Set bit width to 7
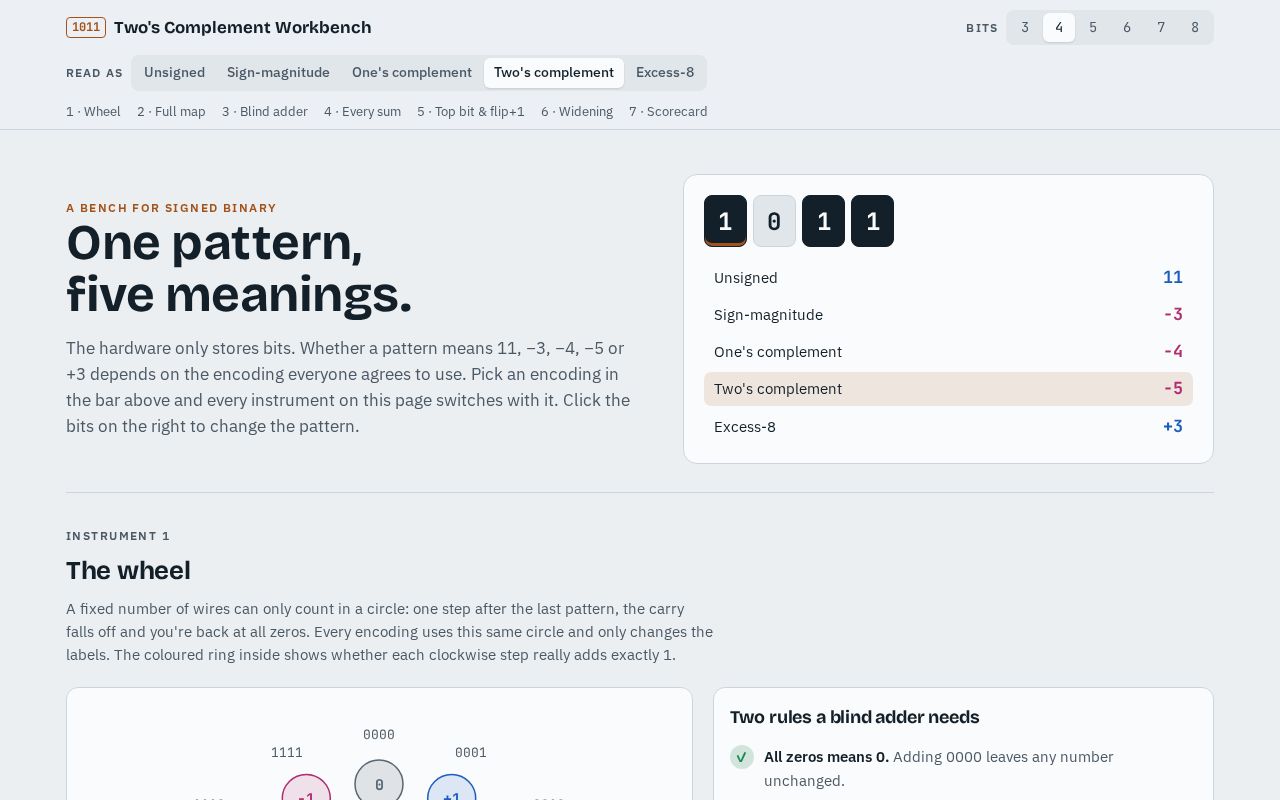 pos(1161,28)
